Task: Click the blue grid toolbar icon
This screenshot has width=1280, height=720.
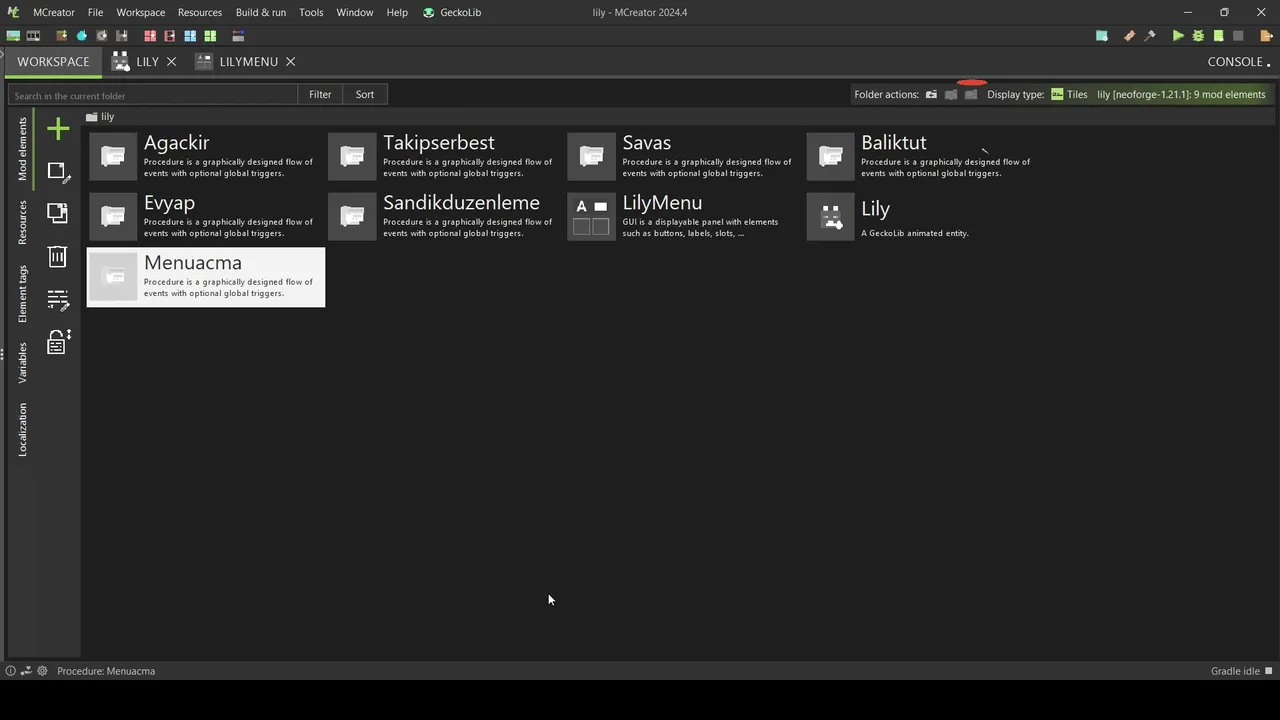Action: (x=190, y=36)
